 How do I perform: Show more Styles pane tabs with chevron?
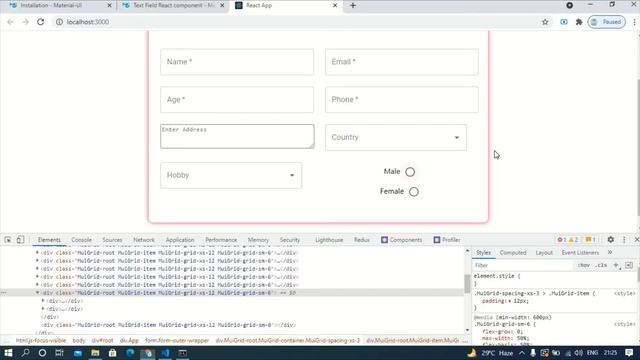[x=610, y=253]
